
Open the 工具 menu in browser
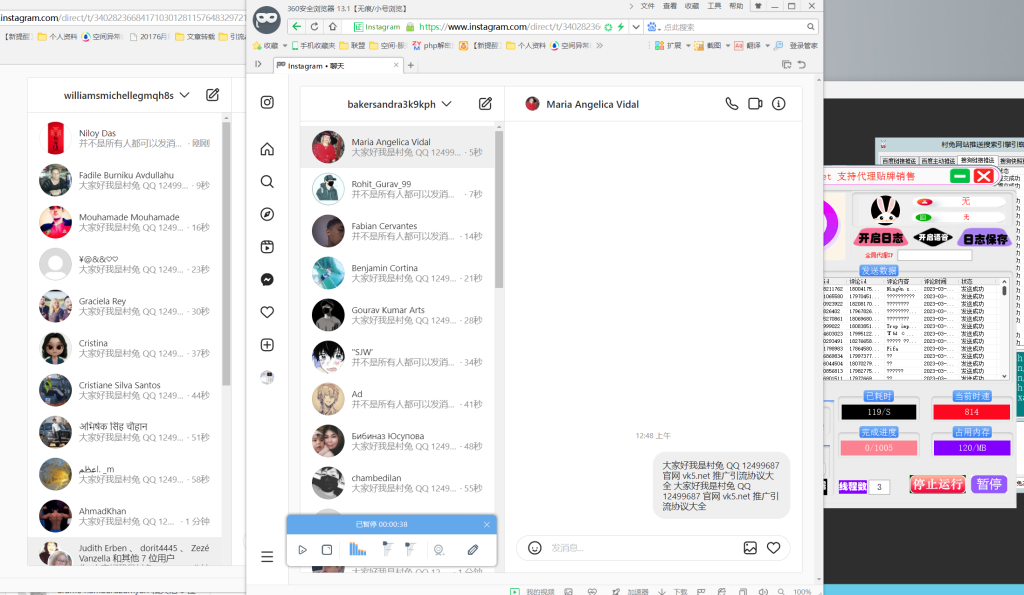(714, 6)
